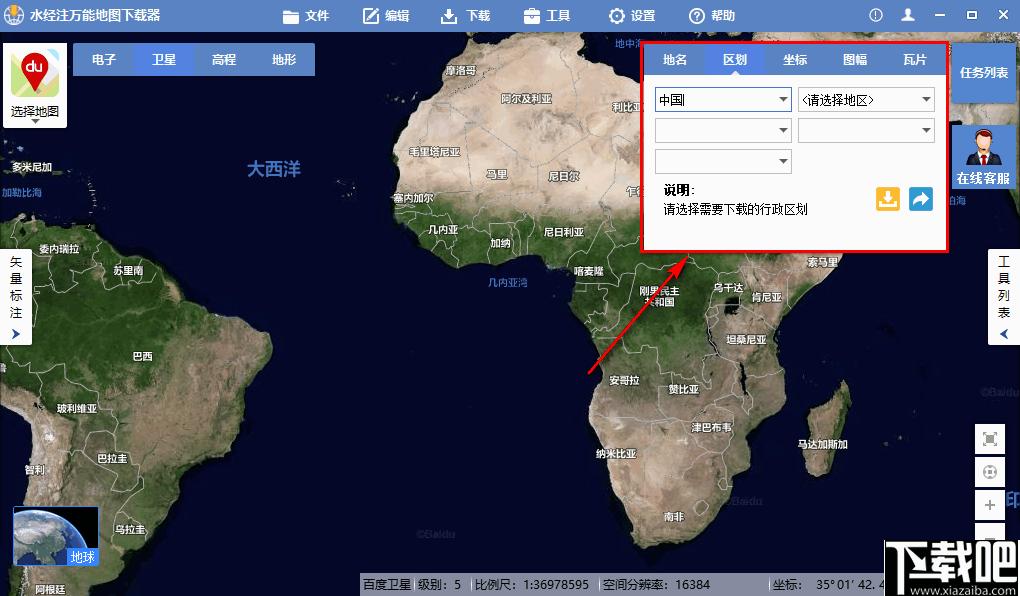The image size is (1020, 596).
Task: Switch to 高程 map layer
Action: (x=224, y=59)
